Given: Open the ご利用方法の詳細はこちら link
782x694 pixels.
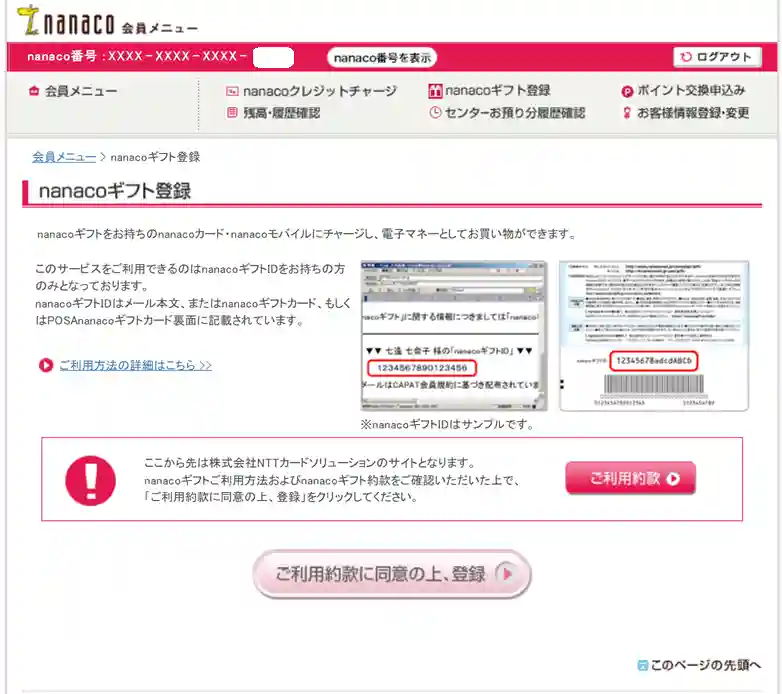Looking at the screenshot, I should click(136, 365).
